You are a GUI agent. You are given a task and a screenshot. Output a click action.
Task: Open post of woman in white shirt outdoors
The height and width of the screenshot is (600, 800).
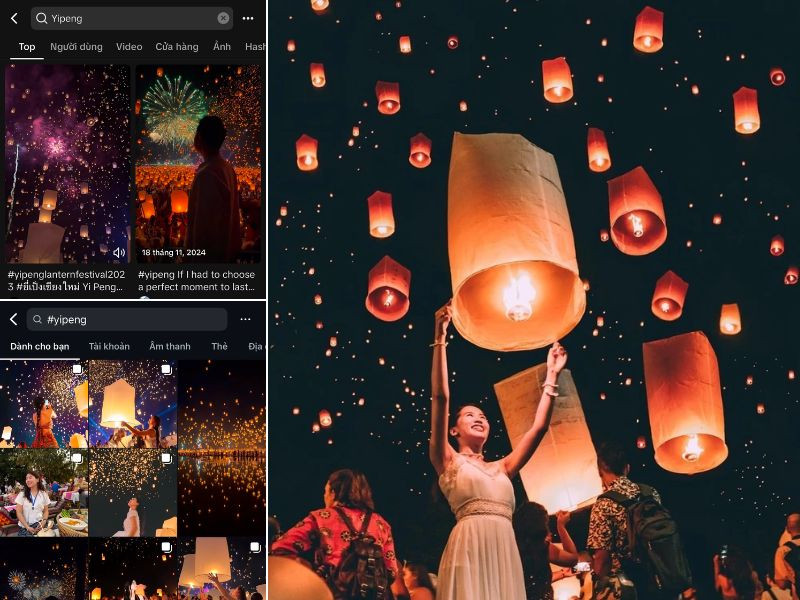tap(44, 493)
